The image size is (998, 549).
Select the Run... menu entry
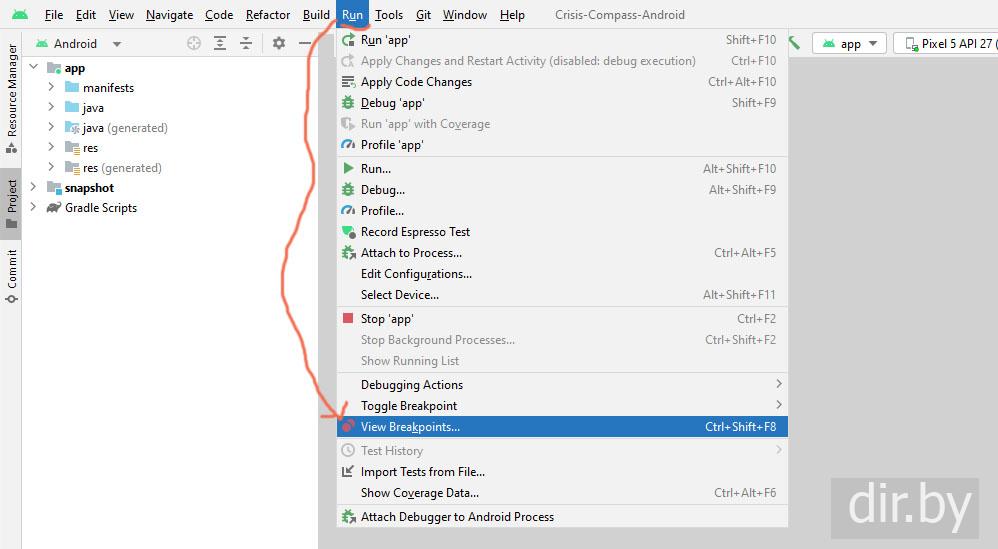[x=562, y=169]
